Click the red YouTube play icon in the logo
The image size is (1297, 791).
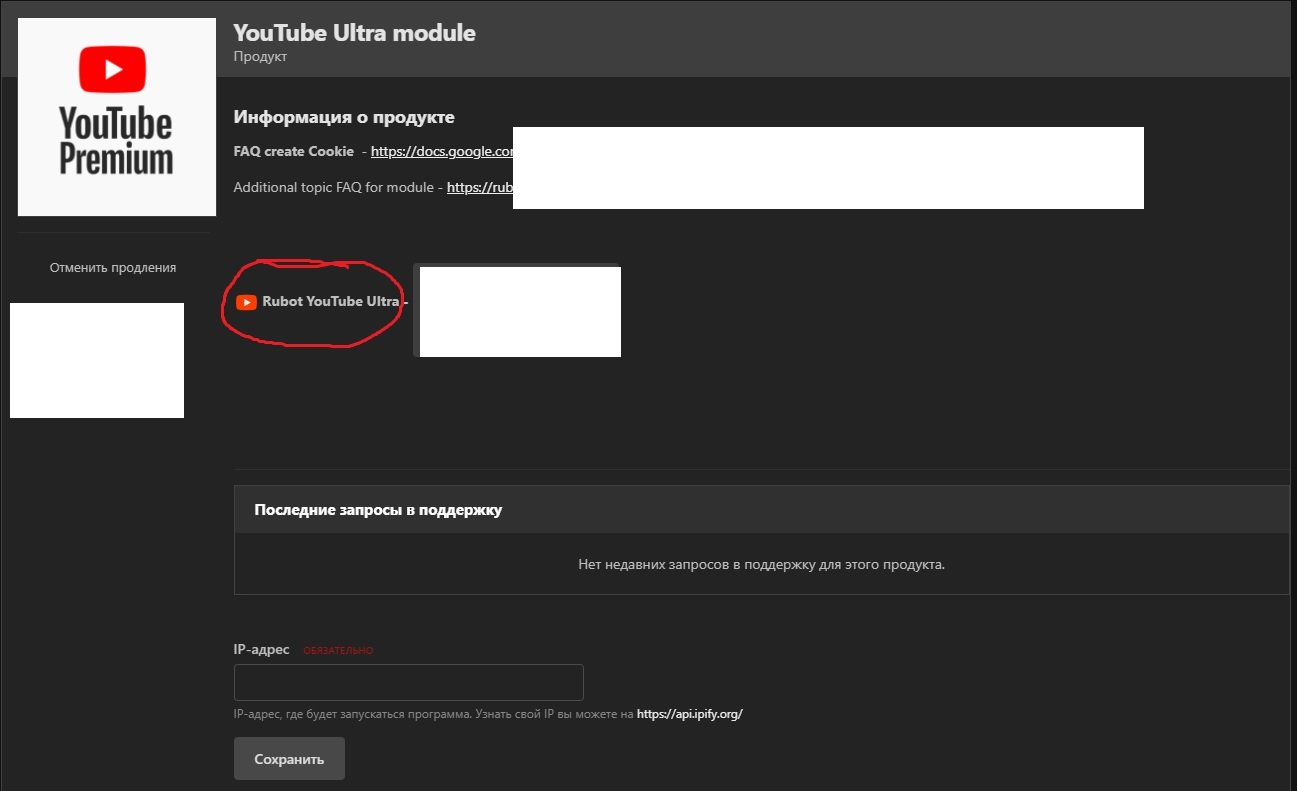(113, 71)
